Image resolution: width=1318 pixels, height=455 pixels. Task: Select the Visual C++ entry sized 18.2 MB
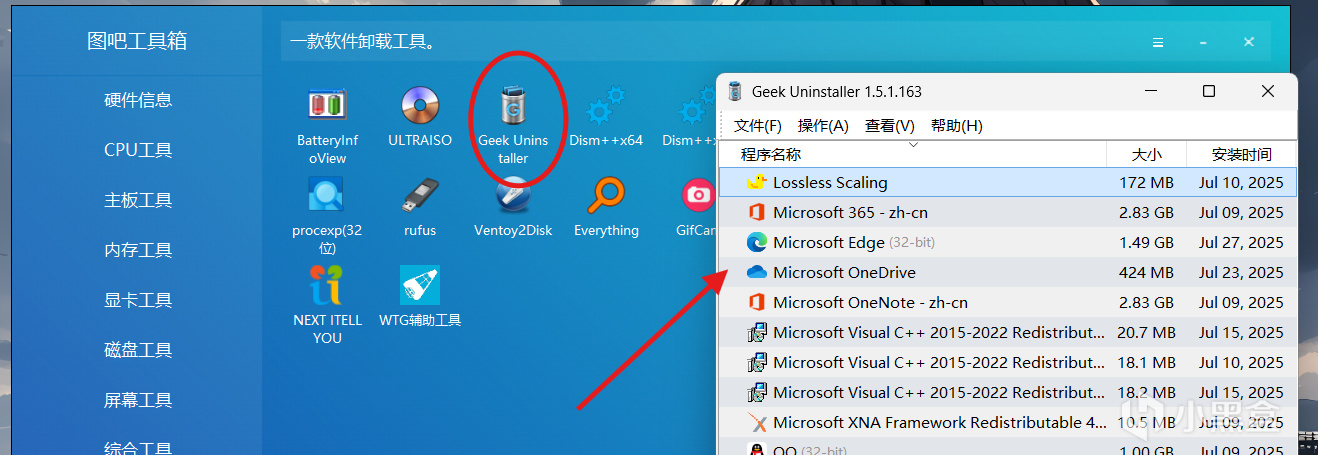click(1008, 392)
